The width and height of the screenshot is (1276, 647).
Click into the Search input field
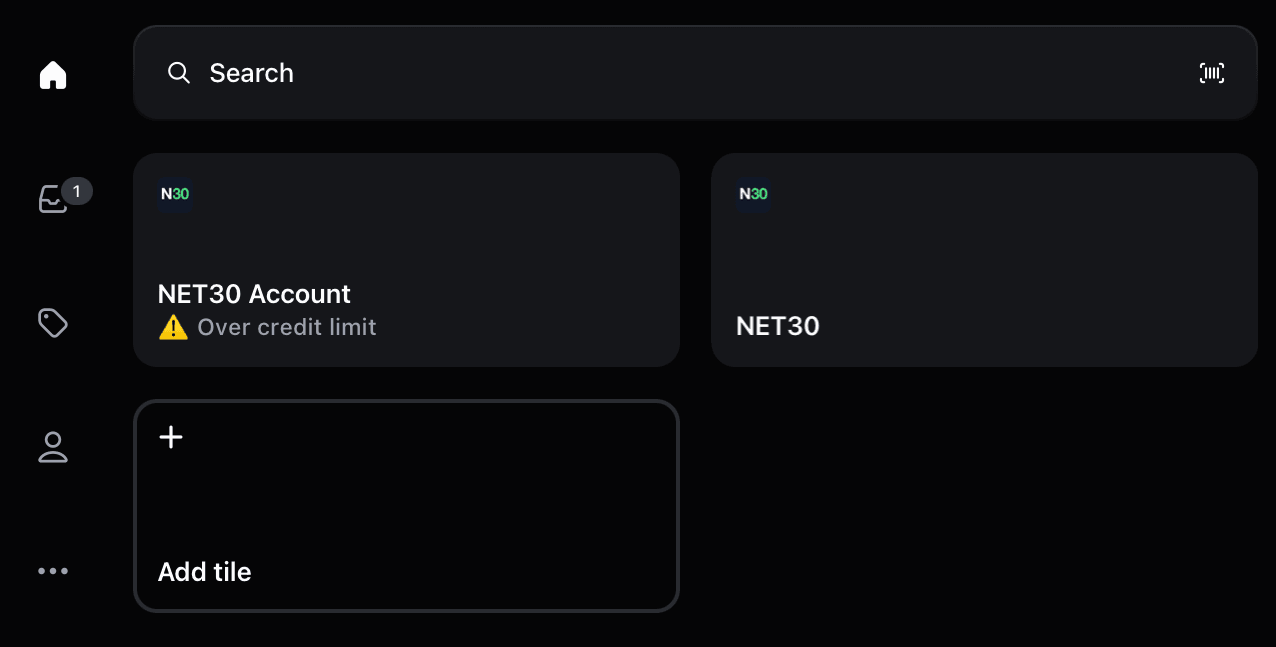pyautogui.click(x=600, y=72)
